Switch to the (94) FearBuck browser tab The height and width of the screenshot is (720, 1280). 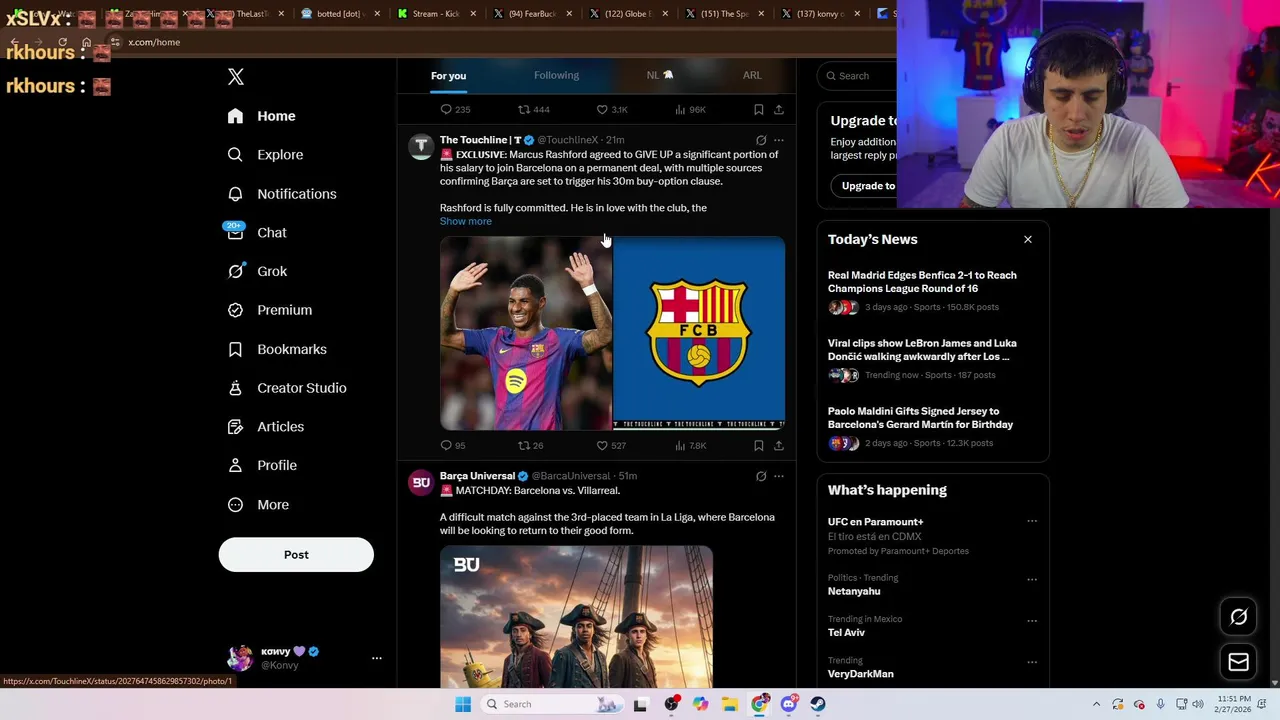pyautogui.click(x=535, y=14)
